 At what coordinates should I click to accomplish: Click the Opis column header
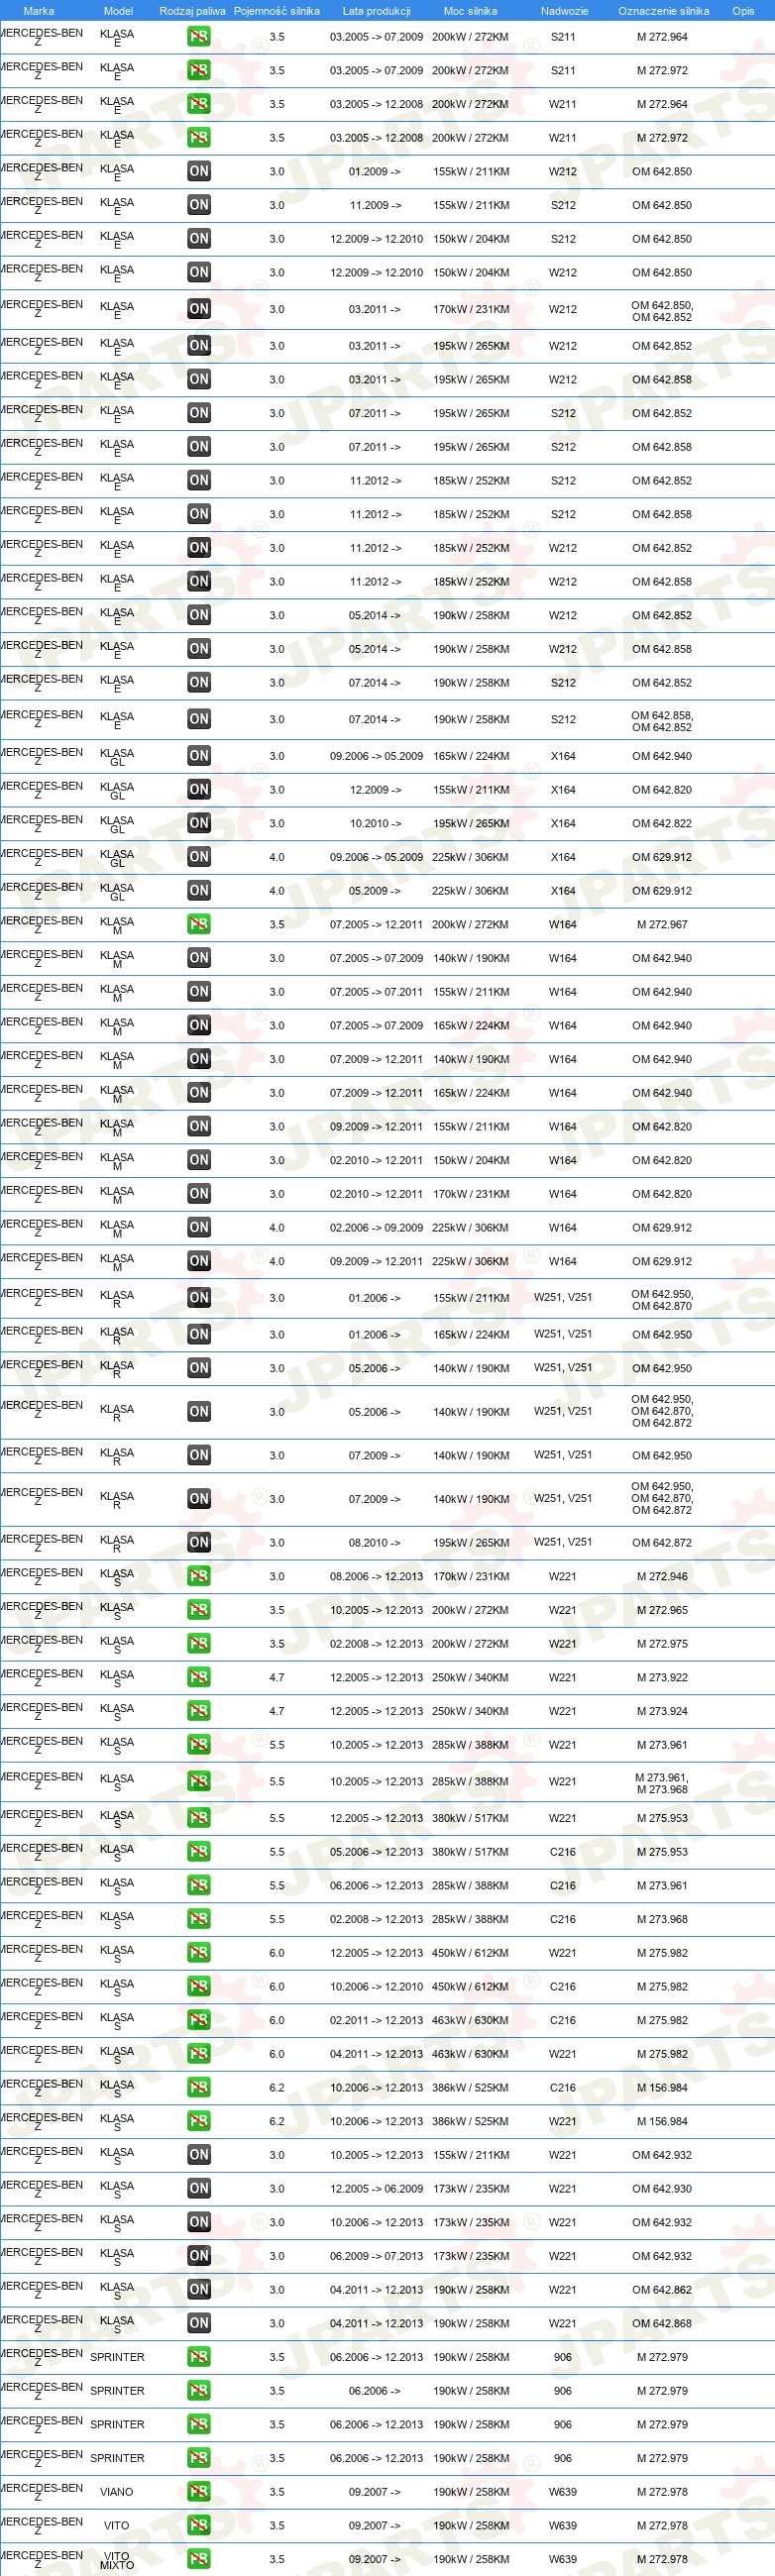tap(743, 11)
